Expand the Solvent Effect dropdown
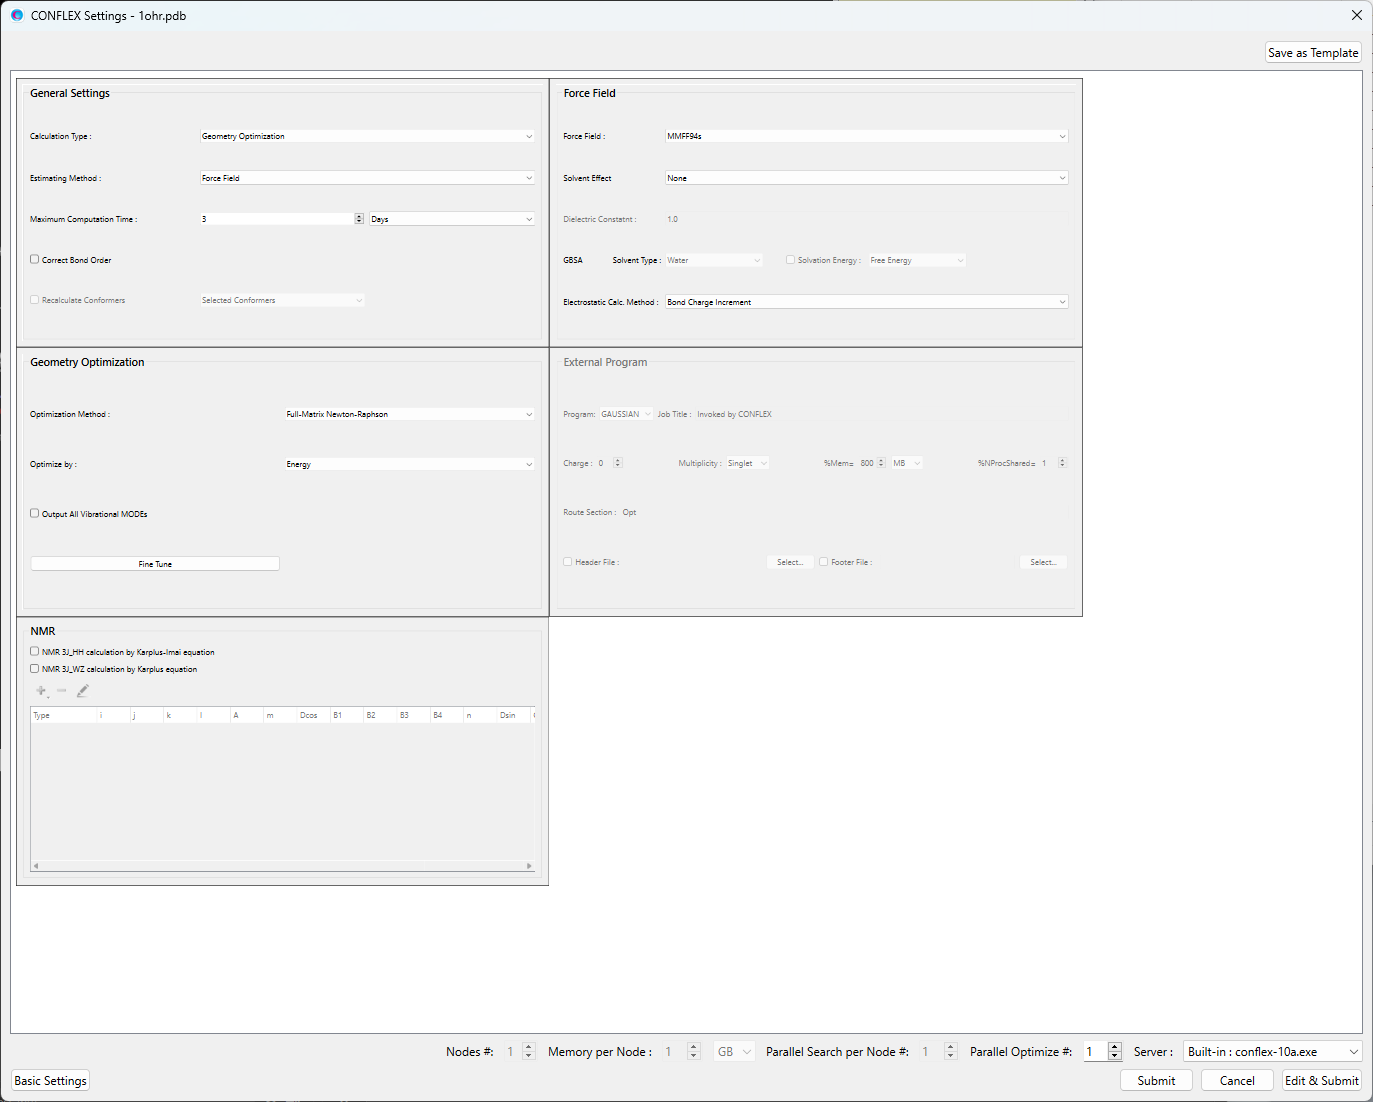1373x1102 pixels. [1063, 177]
